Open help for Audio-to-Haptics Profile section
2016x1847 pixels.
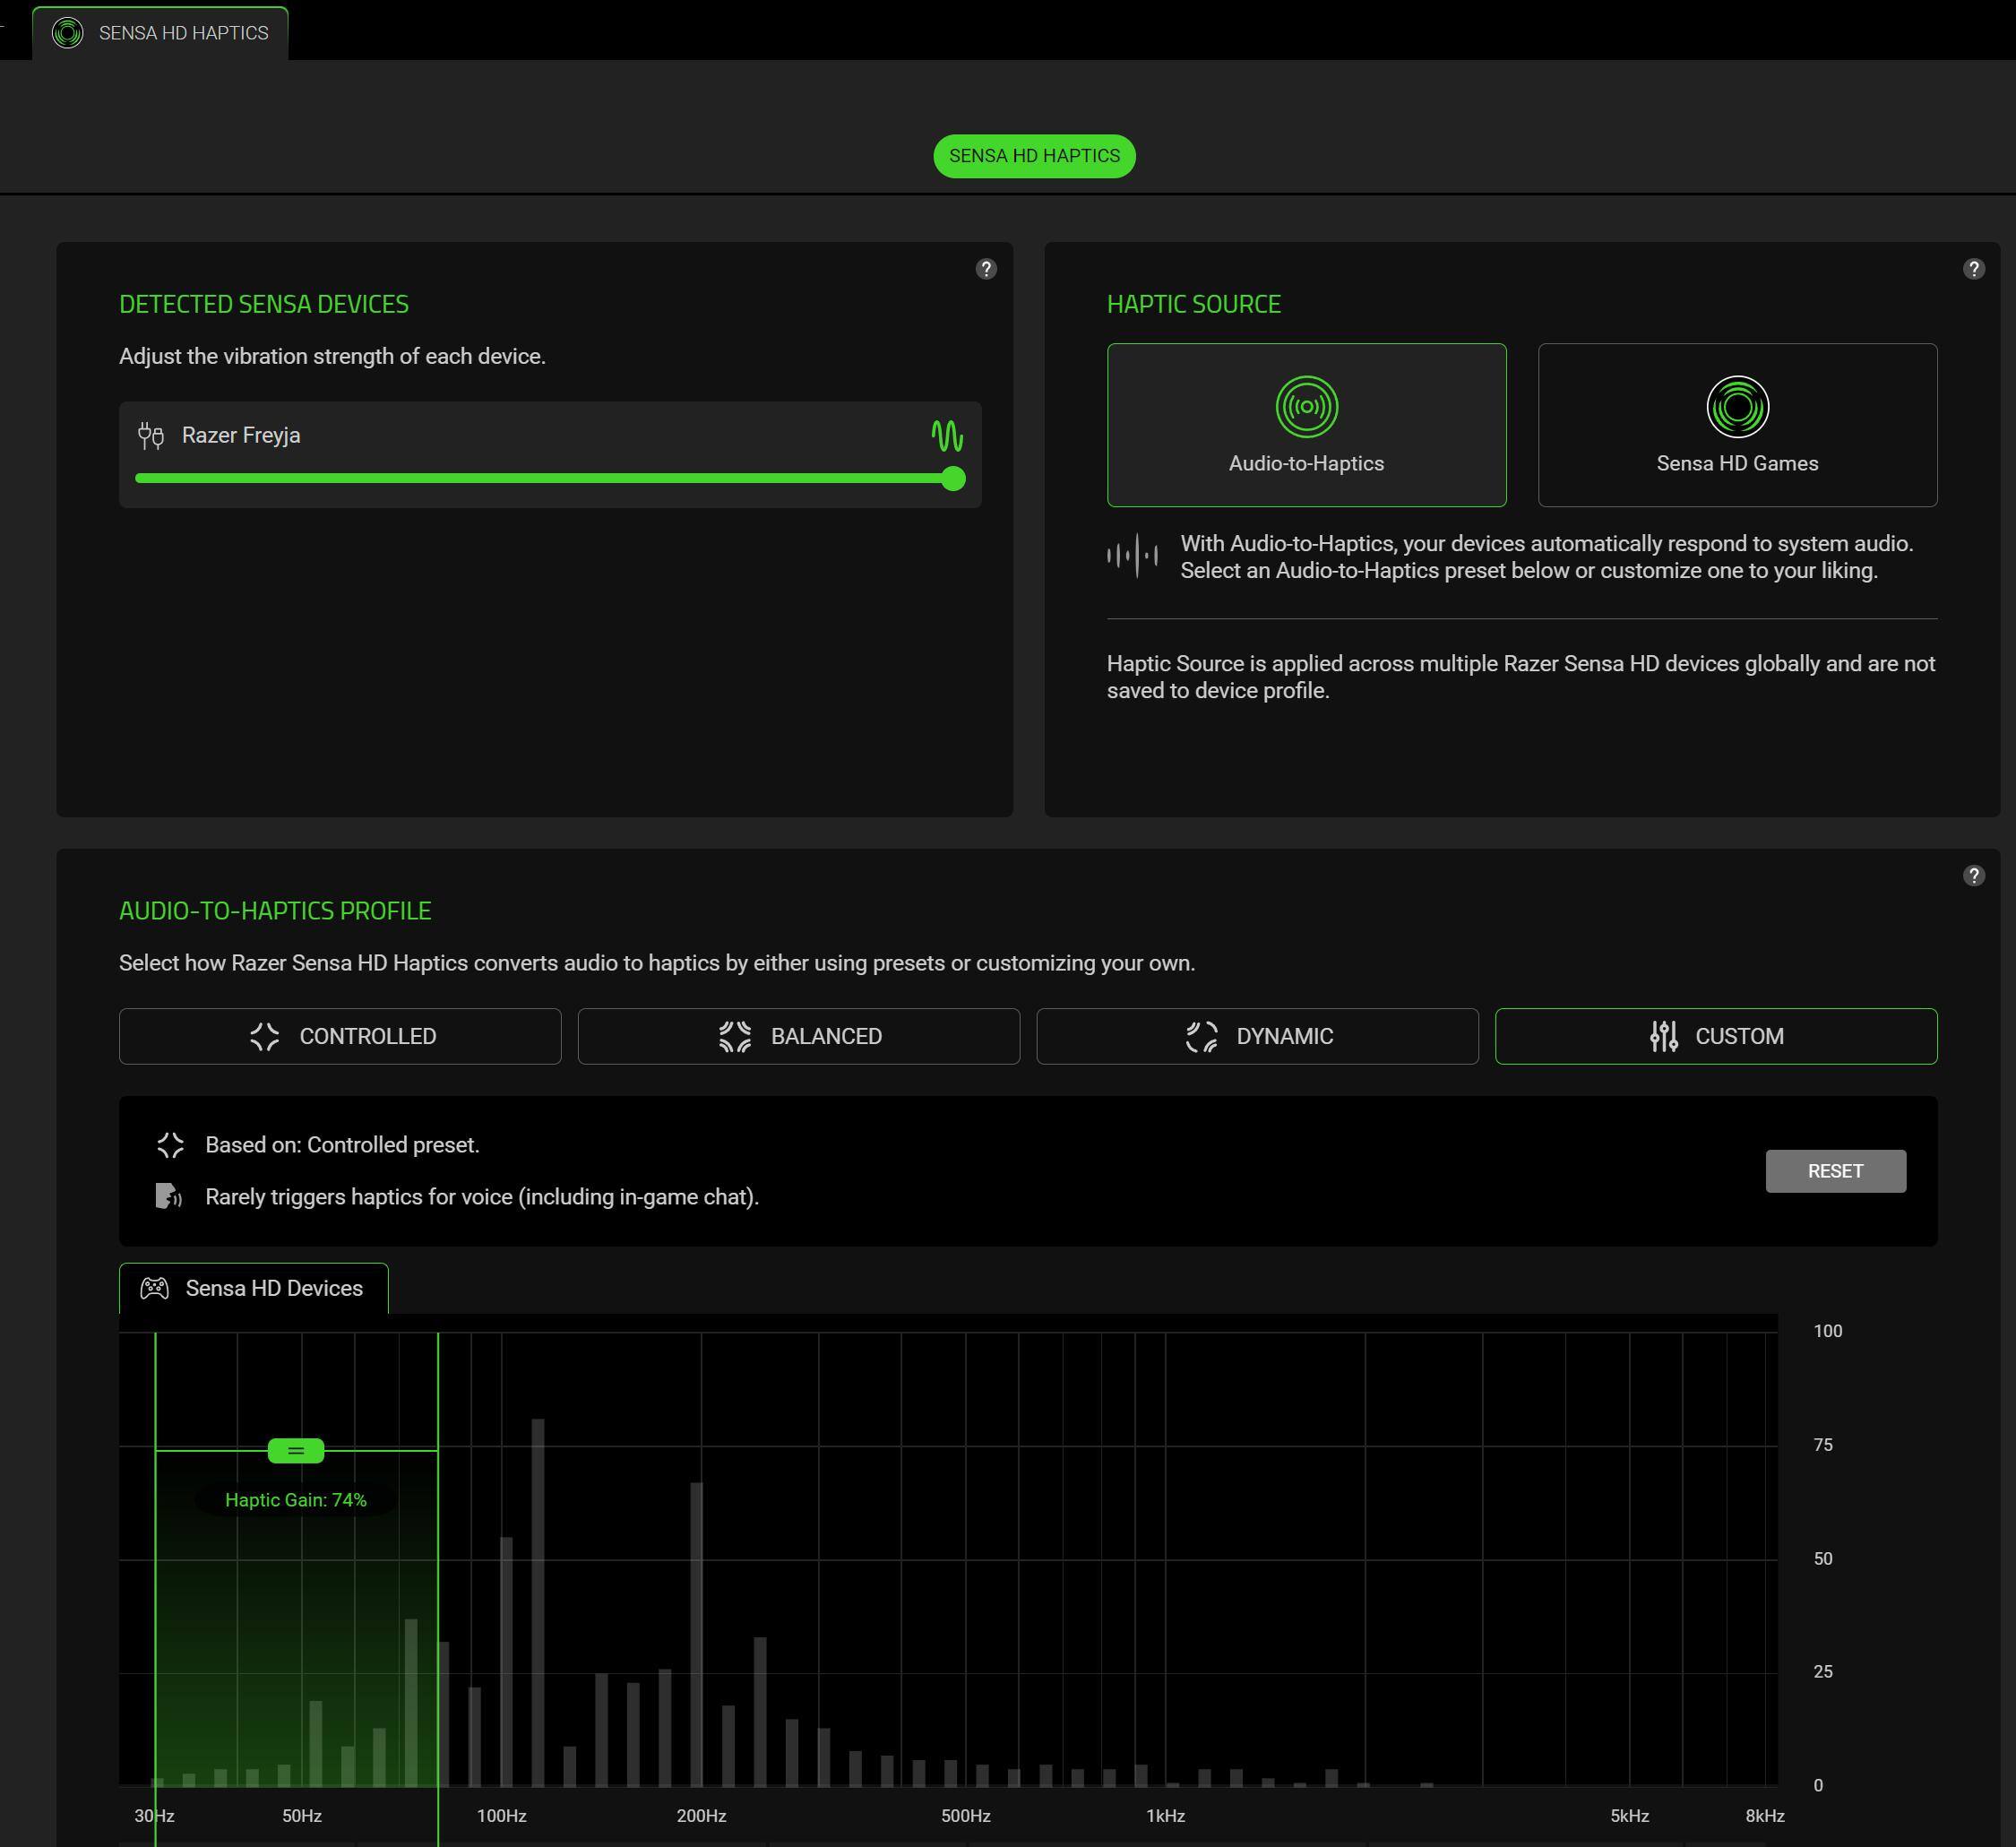[1972, 876]
